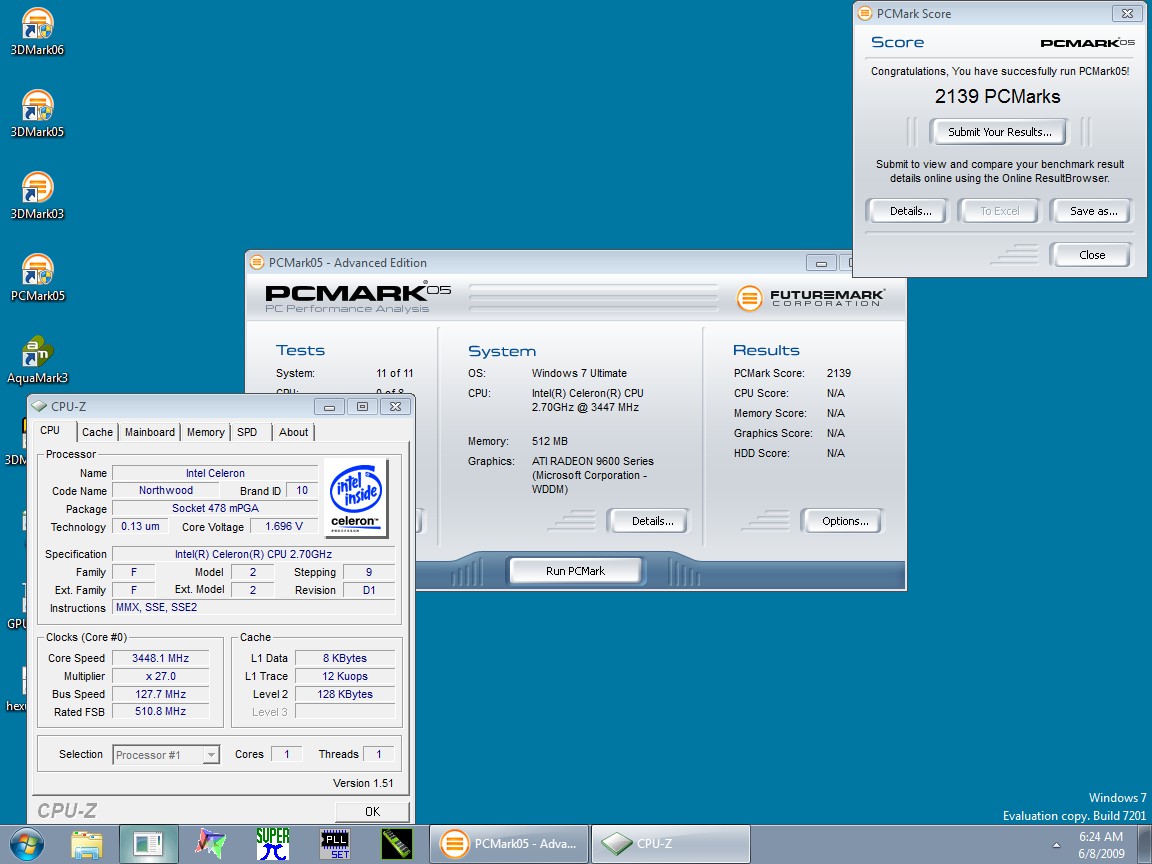Image resolution: width=1152 pixels, height=864 pixels.
Task: Switch to CPU-Z taskbar window button
Action: (x=671, y=844)
